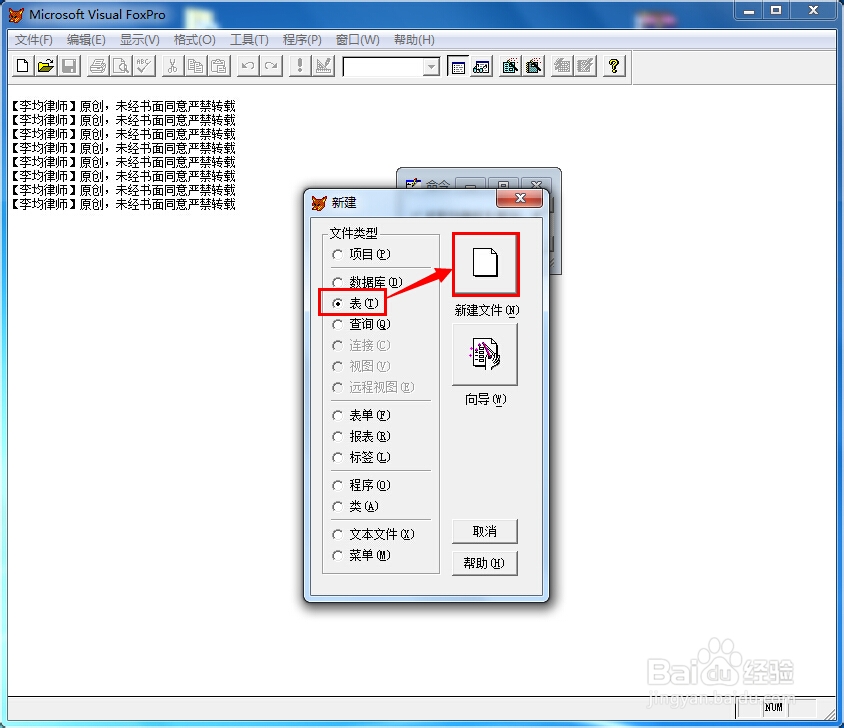
Task: Select the 表单(F) radio button
Action: (337, 416)
